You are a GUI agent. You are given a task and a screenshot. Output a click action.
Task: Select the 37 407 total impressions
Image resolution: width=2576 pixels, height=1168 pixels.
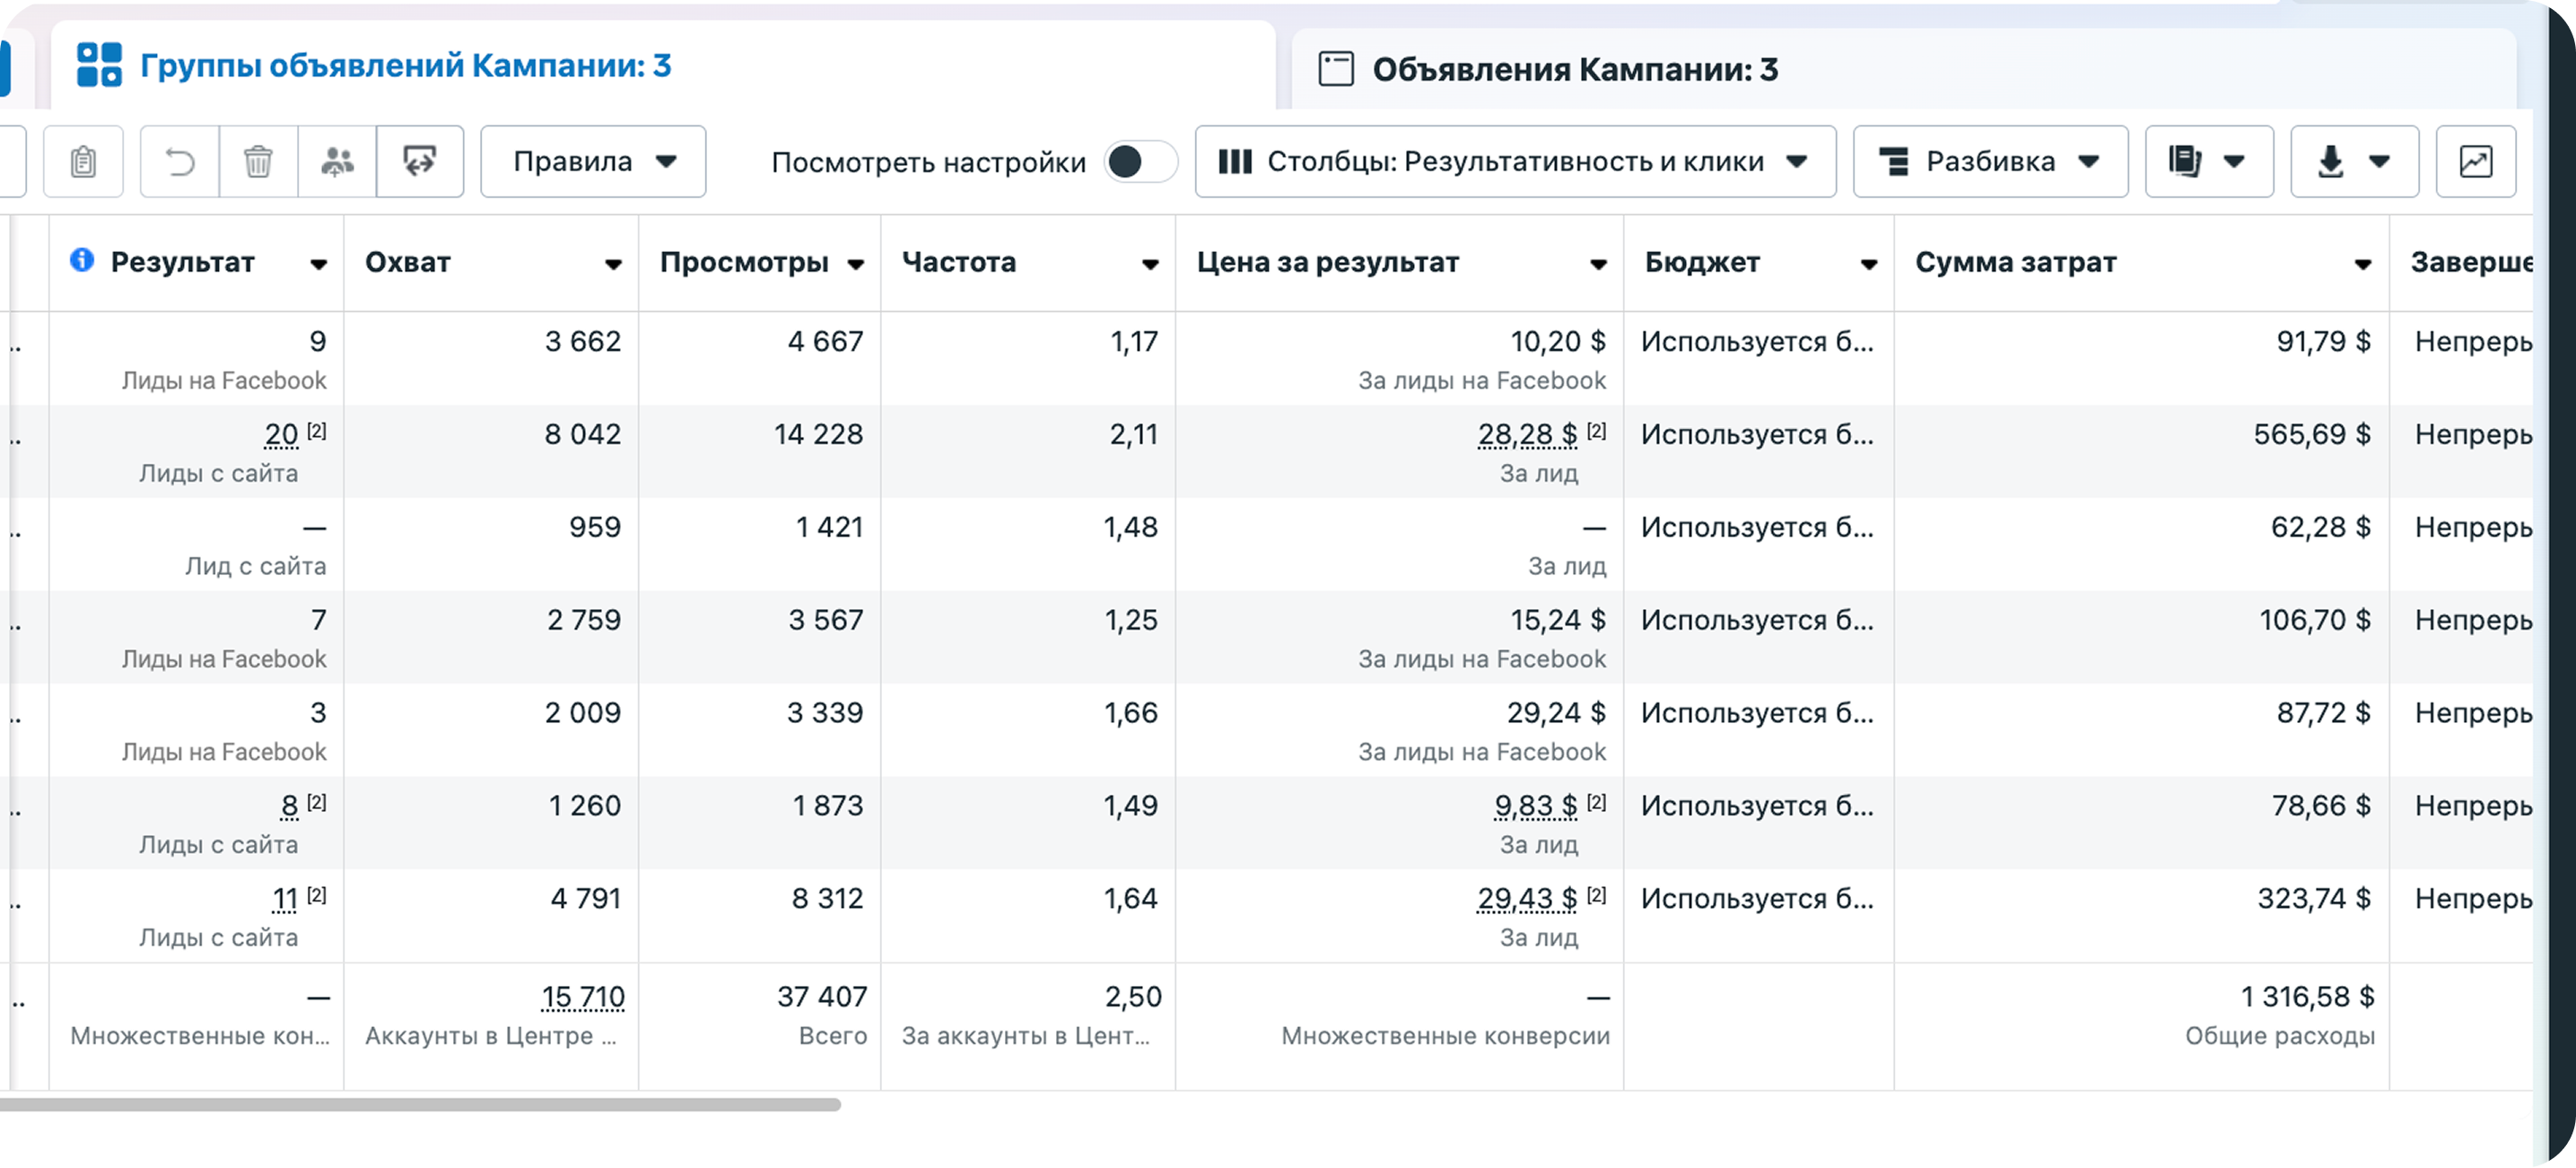coord(822,996)
